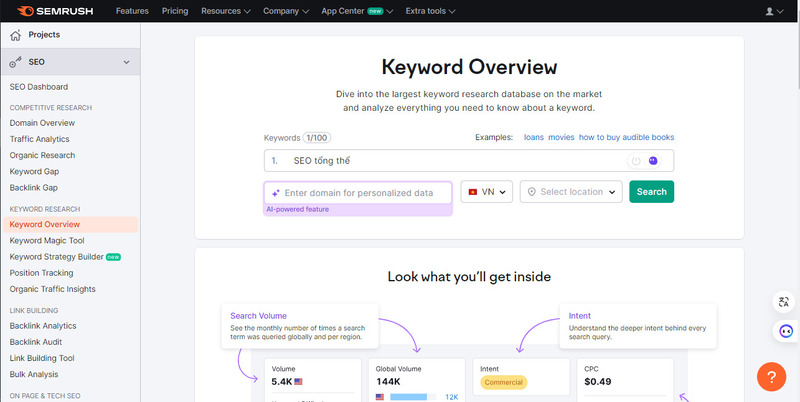Click the keyword input containing 'SEO tổng thể'
The height and width of the screenshot is (402, 800).
pos(450,160)
